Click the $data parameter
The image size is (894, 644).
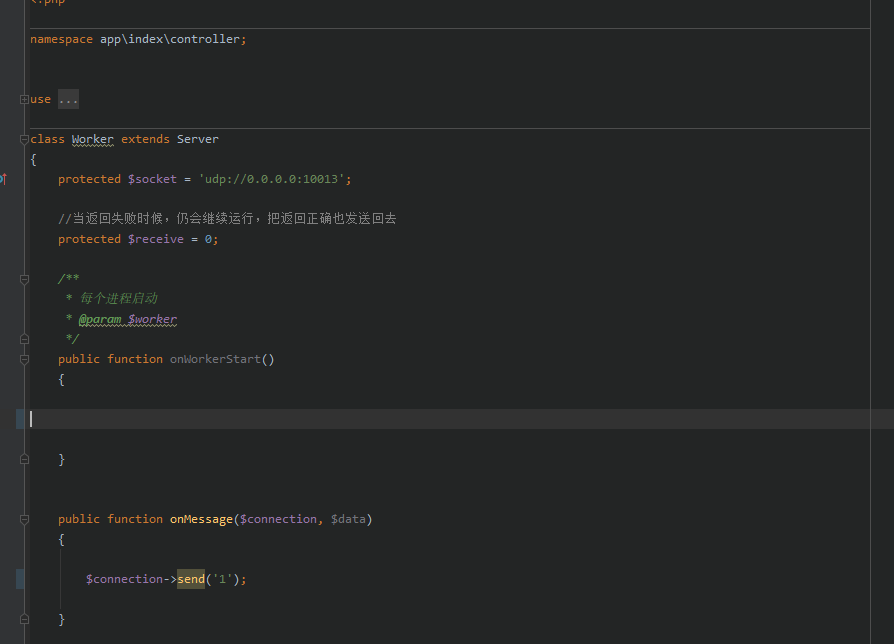tap(348, 519)
